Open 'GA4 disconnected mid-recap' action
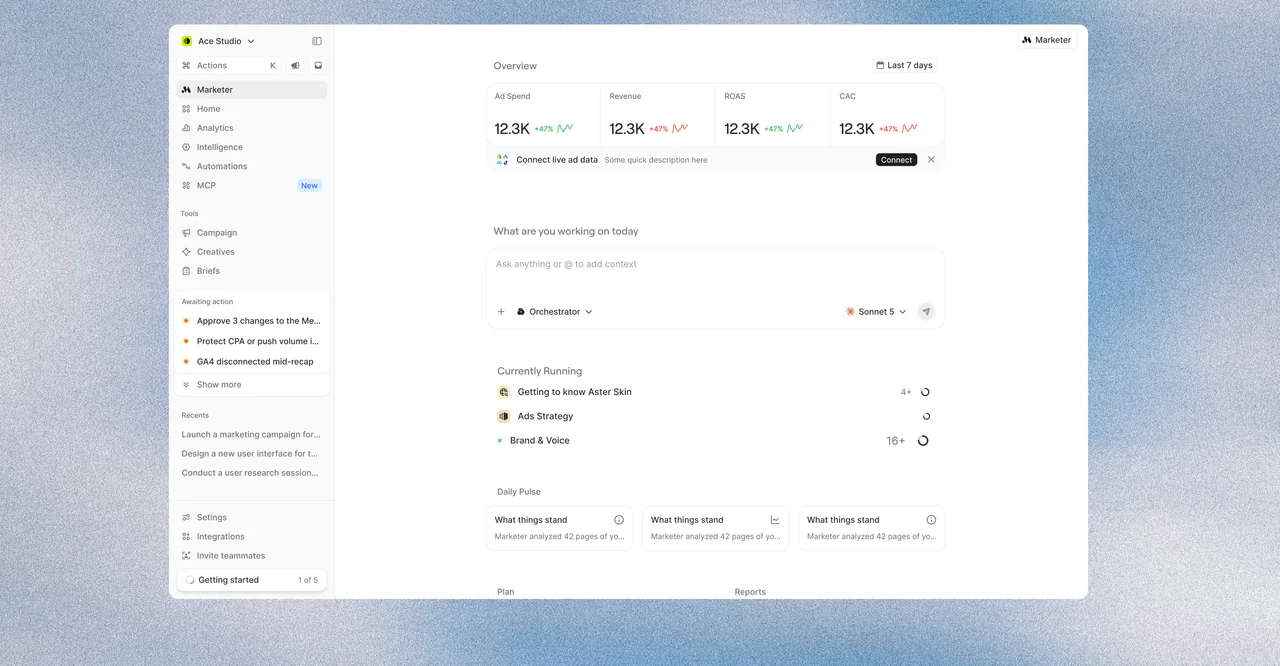1280x666 pixels. (252, 362)
